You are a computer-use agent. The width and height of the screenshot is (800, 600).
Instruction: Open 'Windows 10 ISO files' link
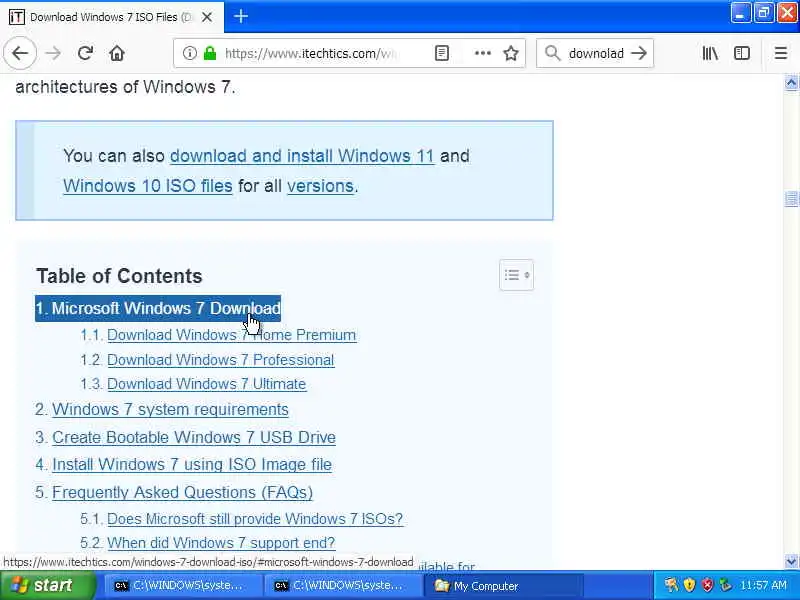148,186
